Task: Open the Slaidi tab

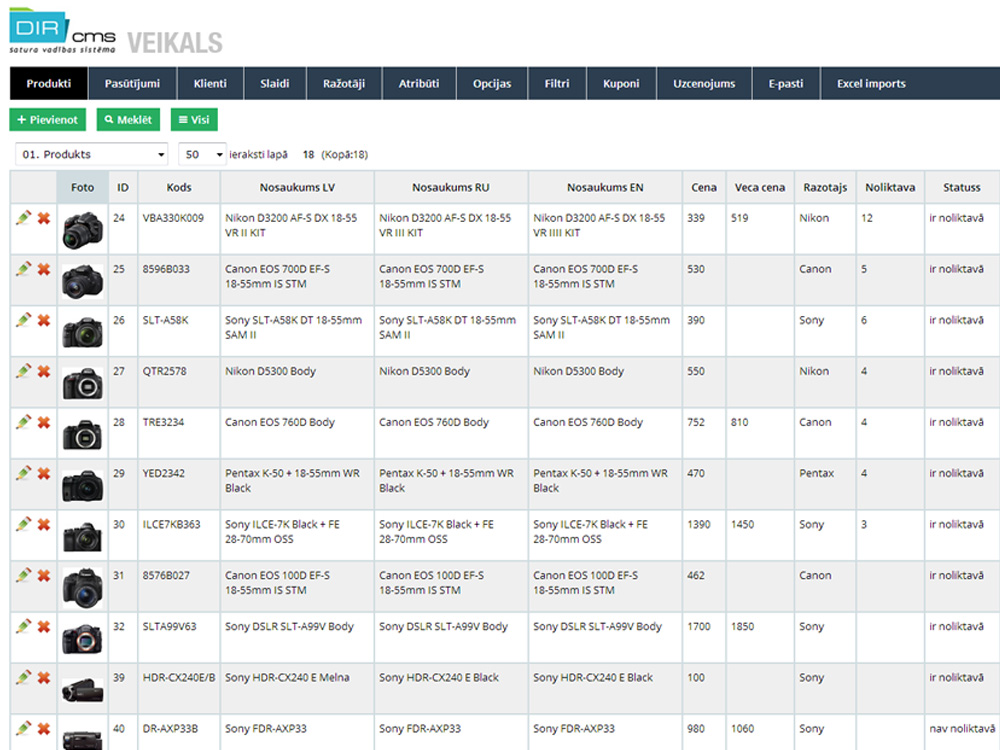Action: (275, 84)
